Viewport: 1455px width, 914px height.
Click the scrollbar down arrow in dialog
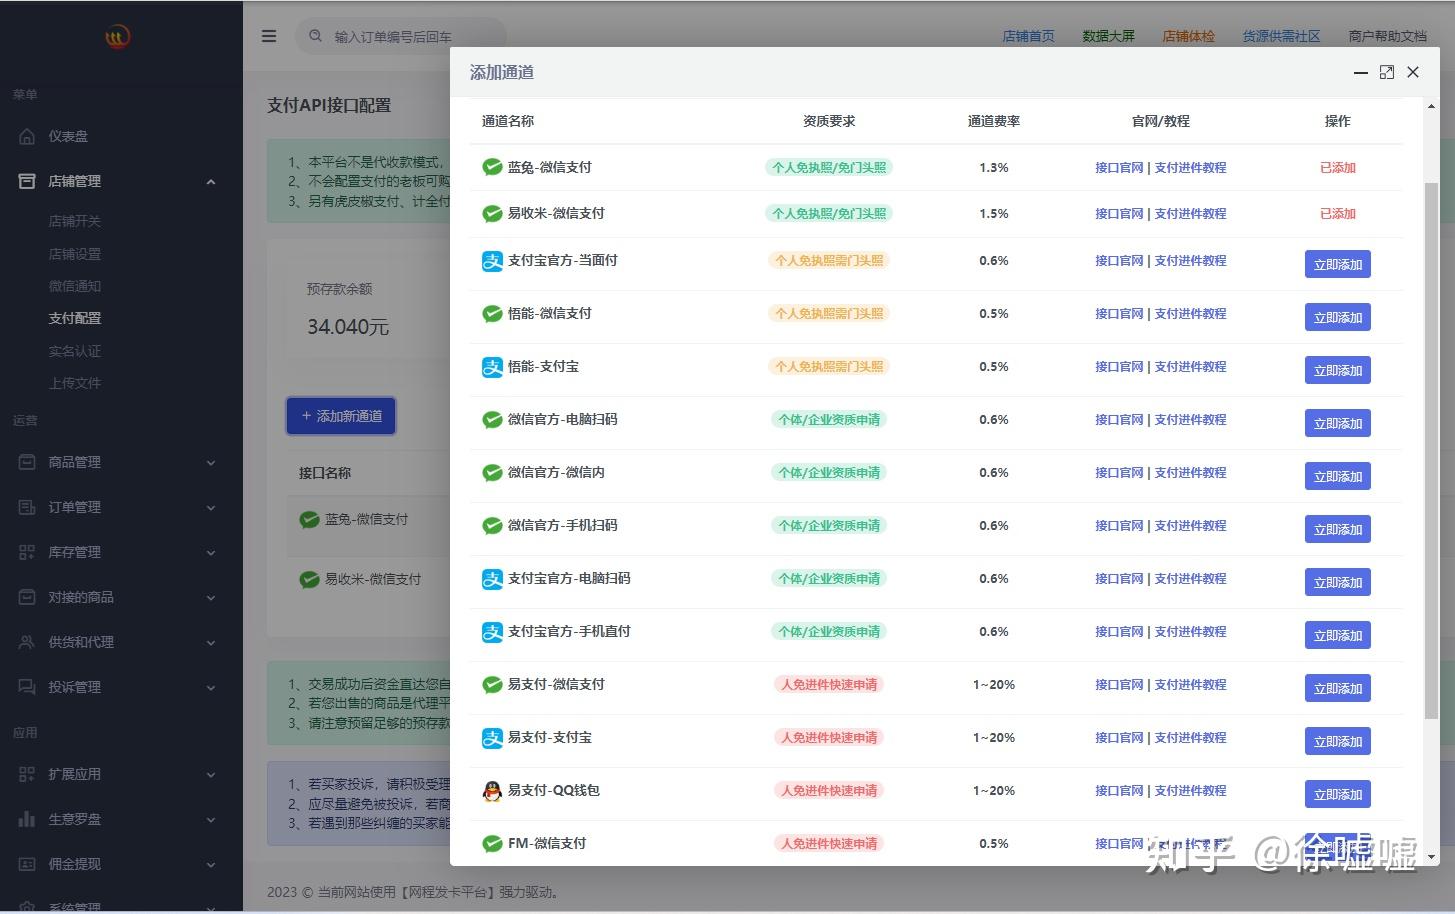click(x=1431, y=857)
